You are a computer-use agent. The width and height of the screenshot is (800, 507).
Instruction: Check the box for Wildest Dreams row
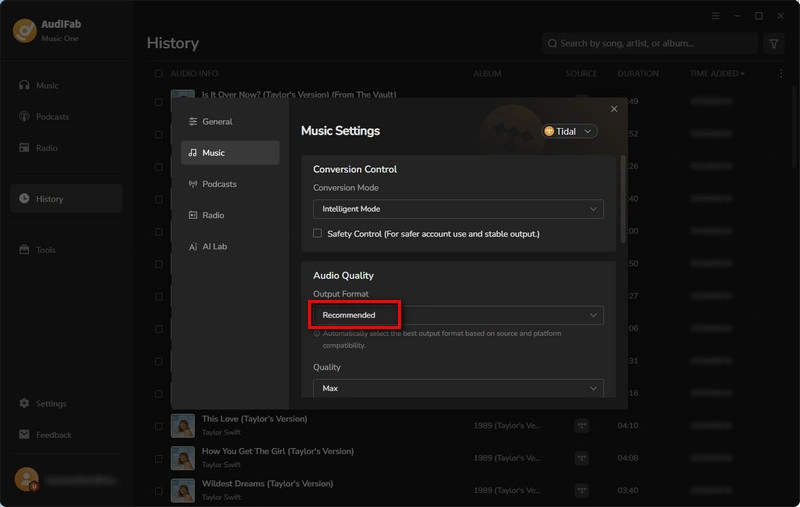(159, 491)
